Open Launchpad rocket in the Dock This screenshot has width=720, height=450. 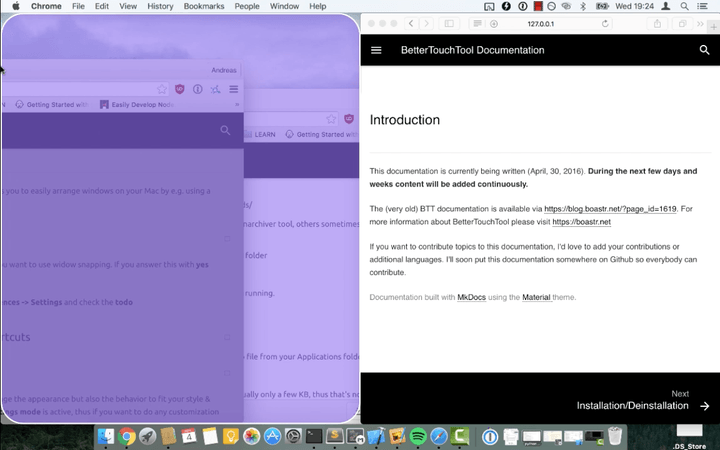coord(147,436)
